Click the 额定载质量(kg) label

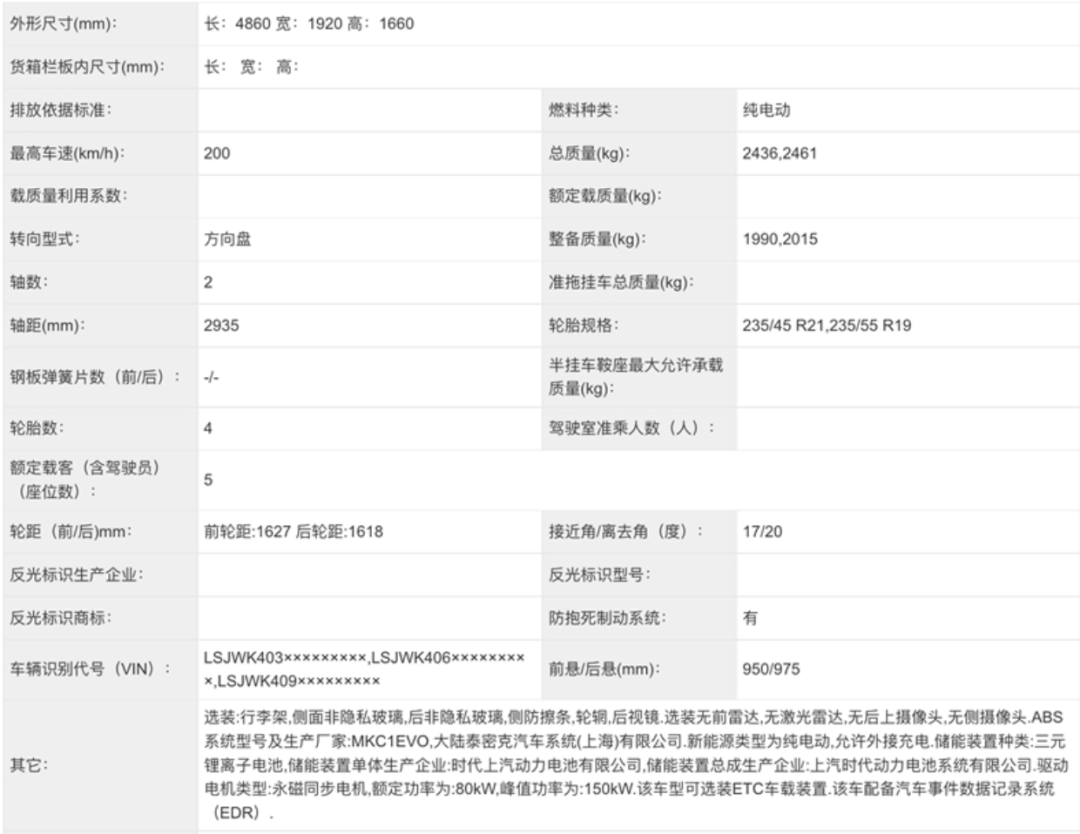[605, 196]
